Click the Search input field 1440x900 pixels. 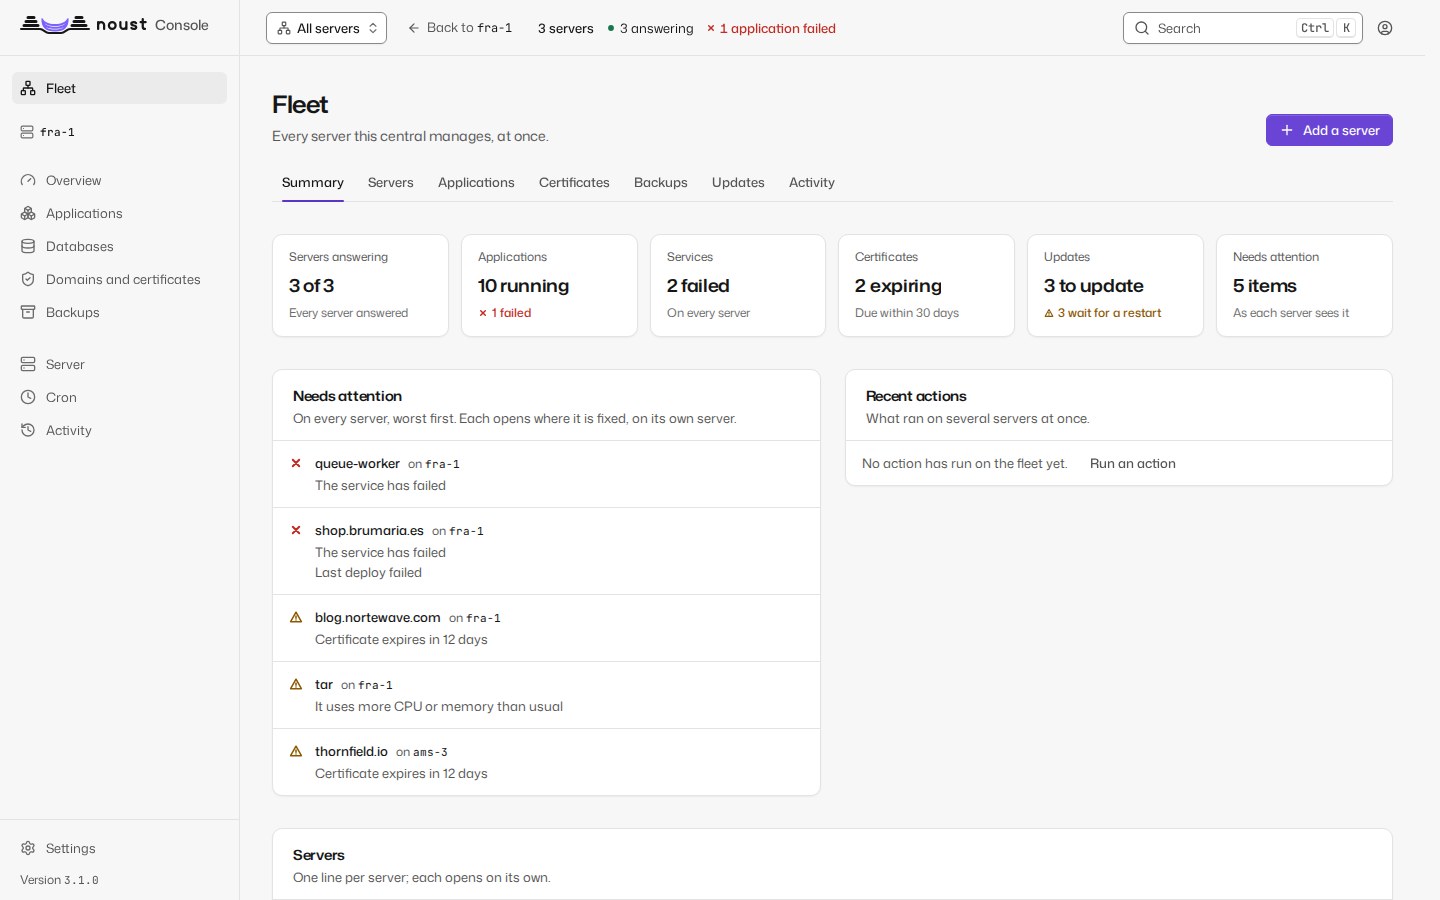tap(1243, 28)
